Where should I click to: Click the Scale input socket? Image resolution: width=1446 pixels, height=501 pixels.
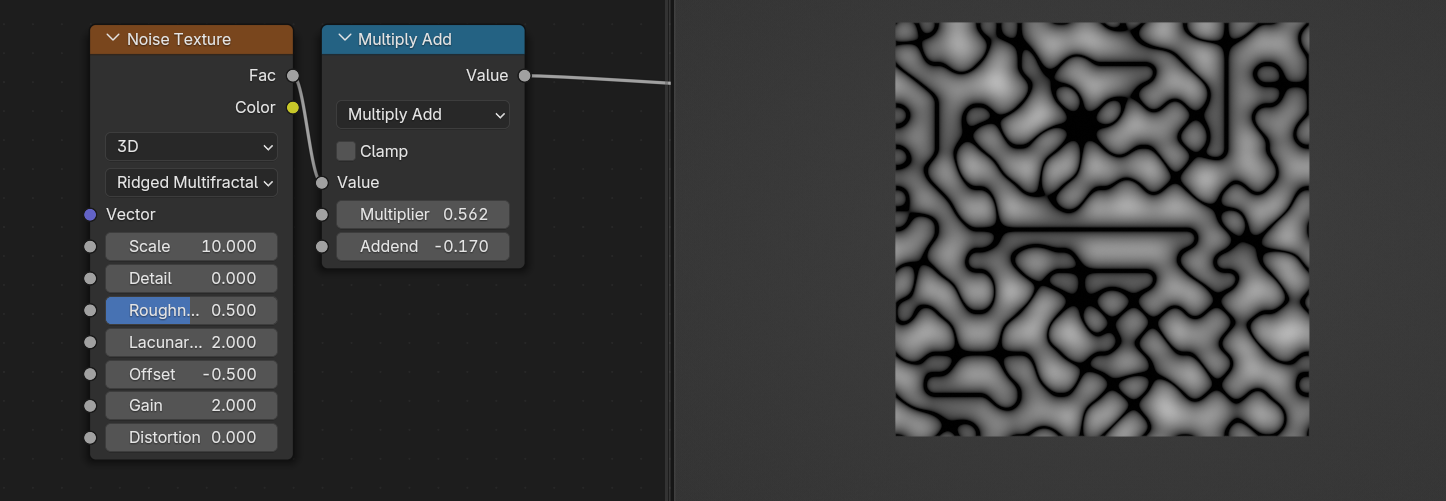coord(90,246)
